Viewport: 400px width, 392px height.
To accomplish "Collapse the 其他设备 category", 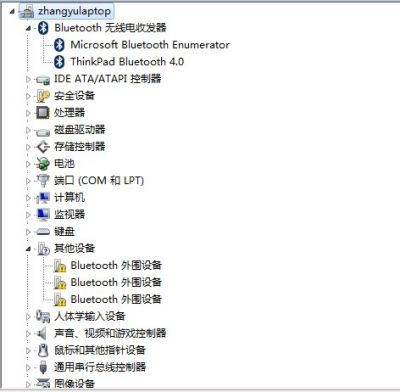I will pos(28,249).
